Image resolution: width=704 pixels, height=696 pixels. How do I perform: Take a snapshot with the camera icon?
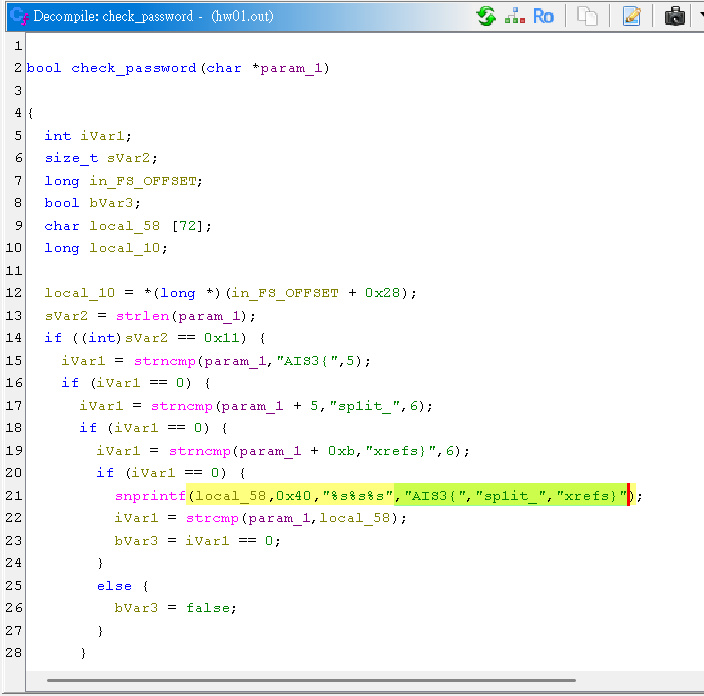(674, 17)
